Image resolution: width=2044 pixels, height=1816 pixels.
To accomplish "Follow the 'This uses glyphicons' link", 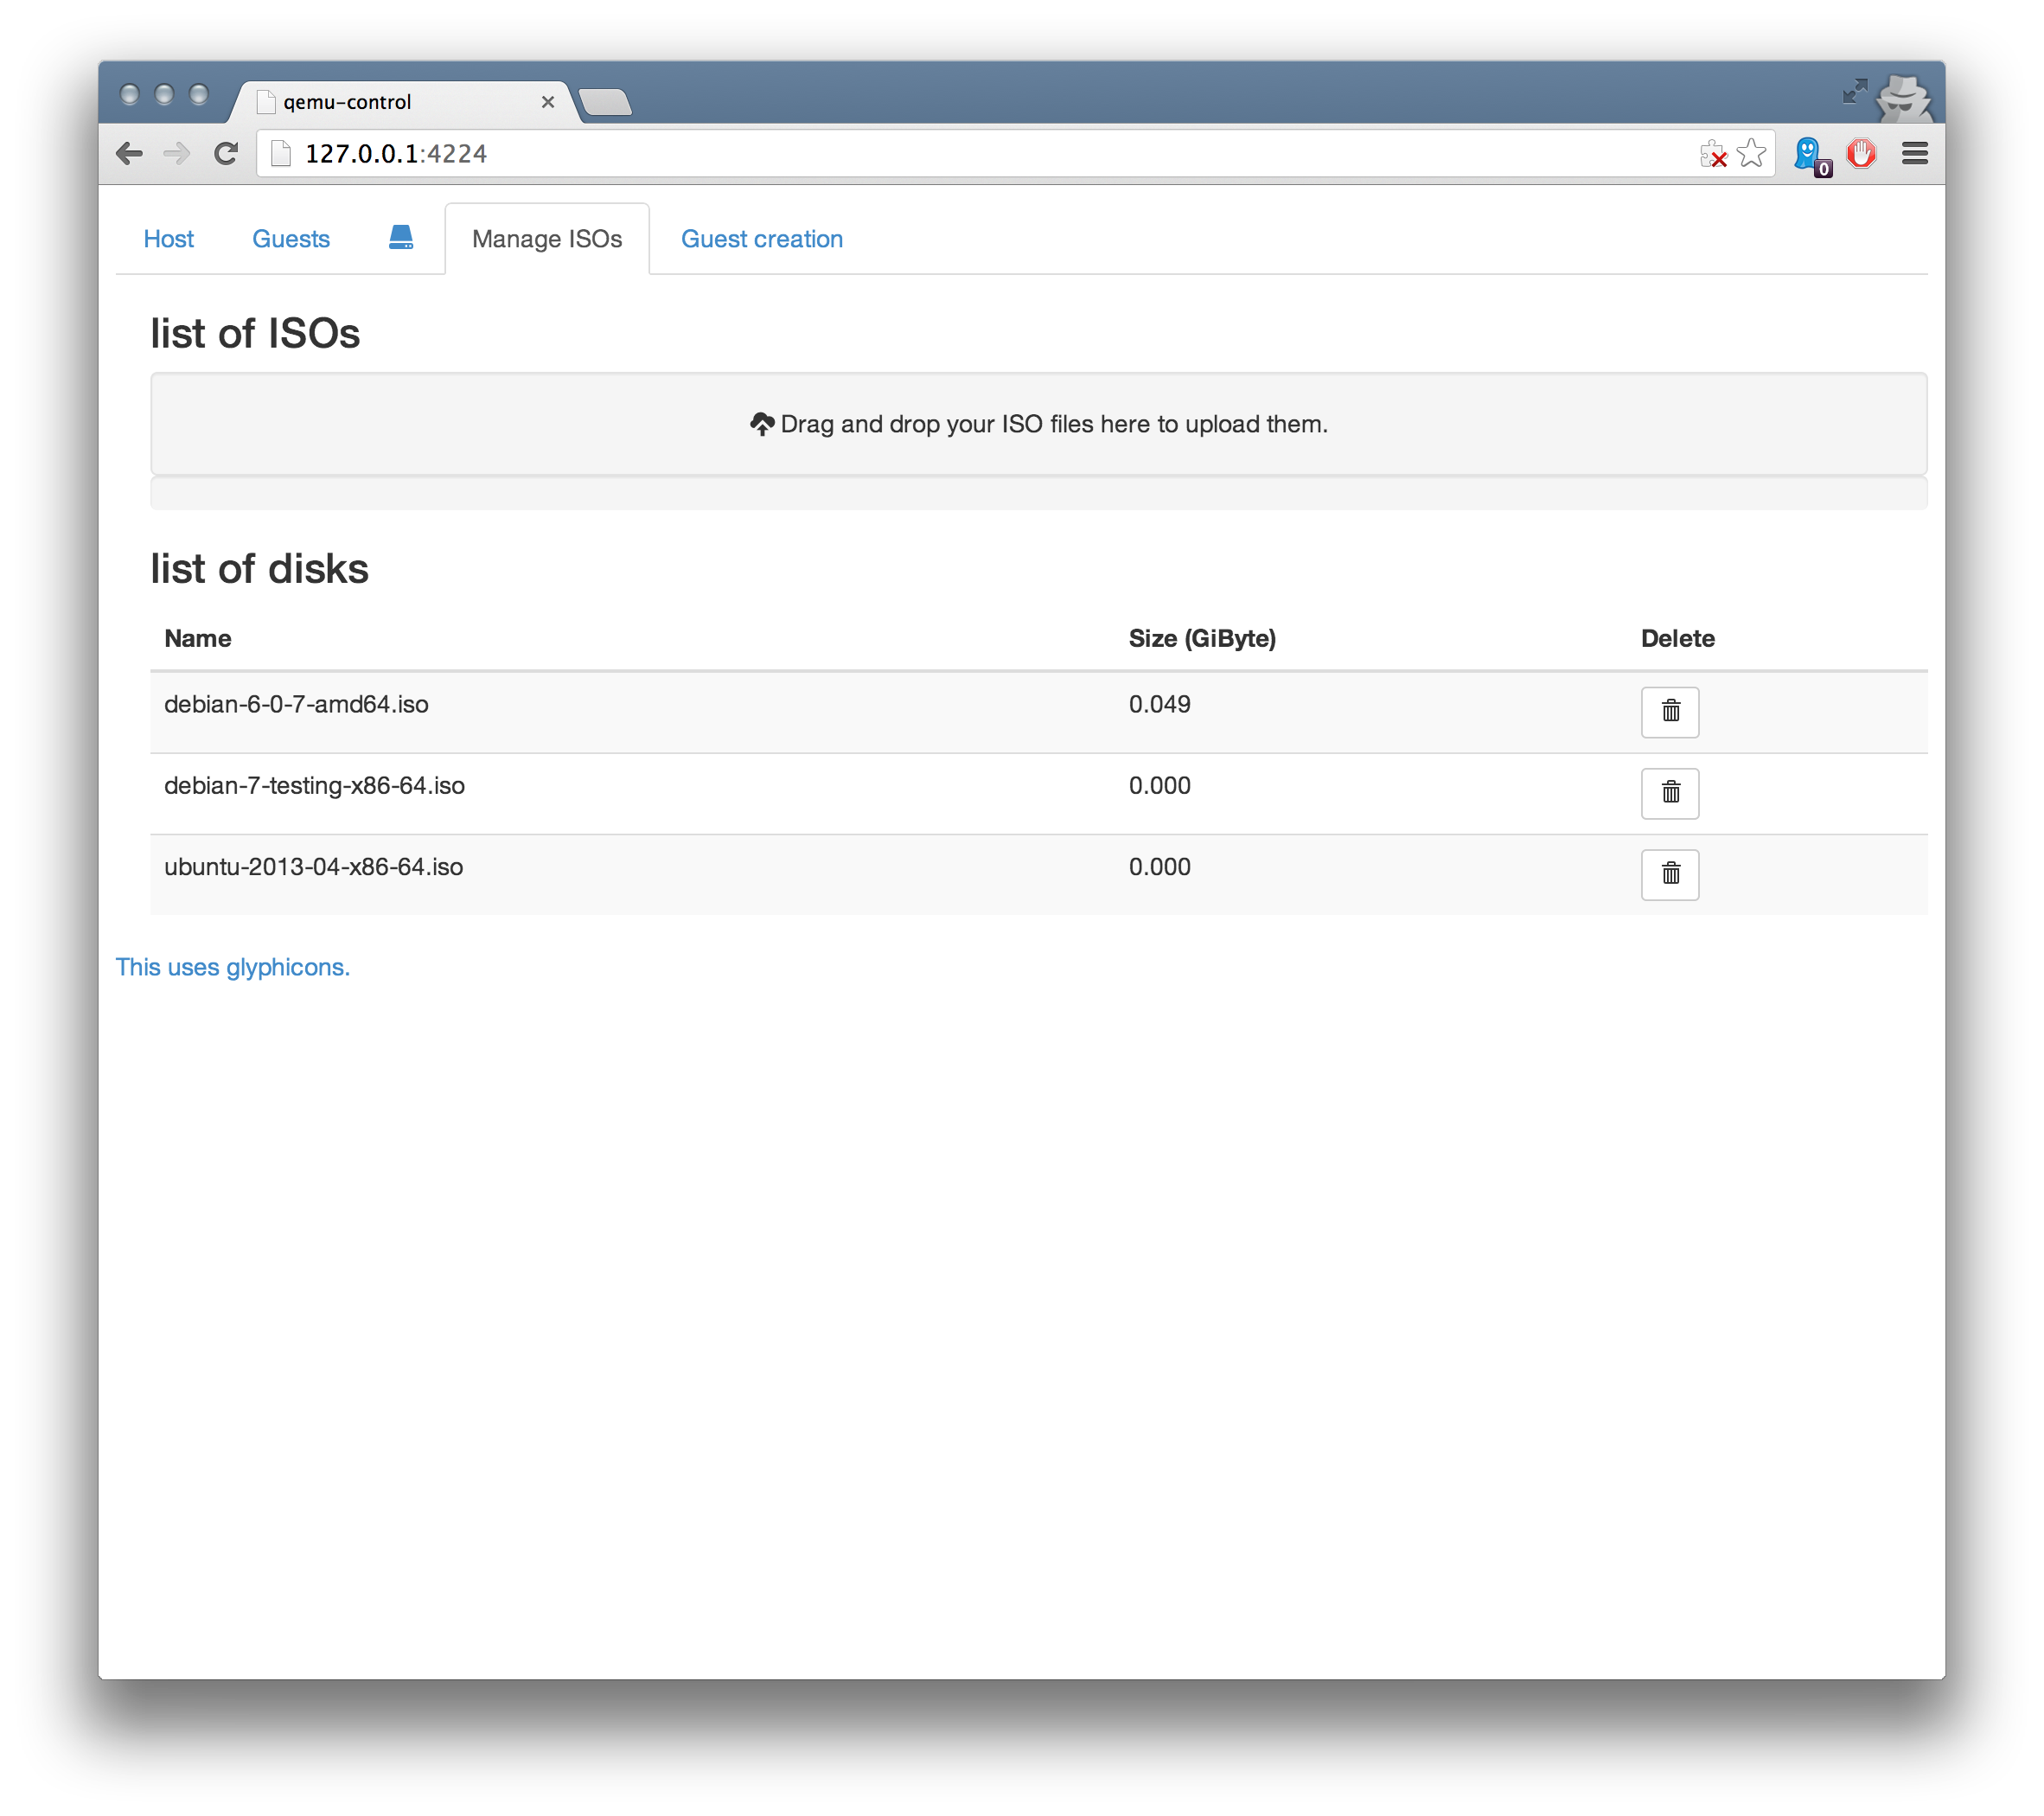I will pyautogui.click(x=232, y=967).
